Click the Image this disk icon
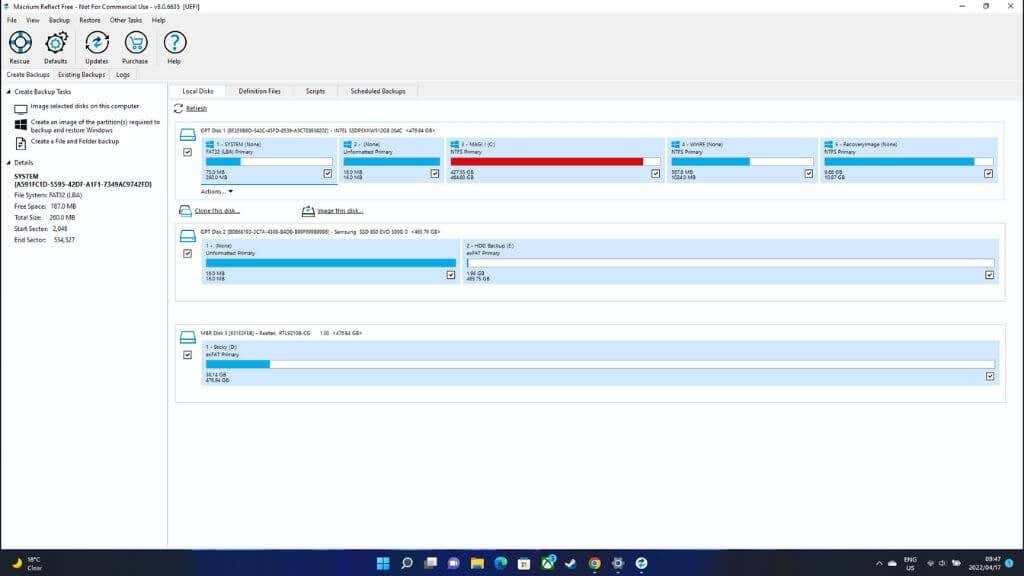 pyautogui.click(x=308, y=211)
